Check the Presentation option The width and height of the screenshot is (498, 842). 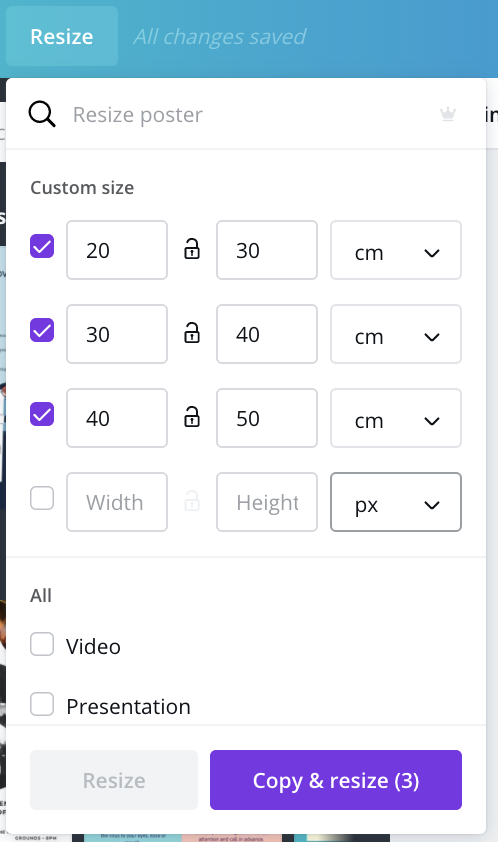click(x=42, y=704)
